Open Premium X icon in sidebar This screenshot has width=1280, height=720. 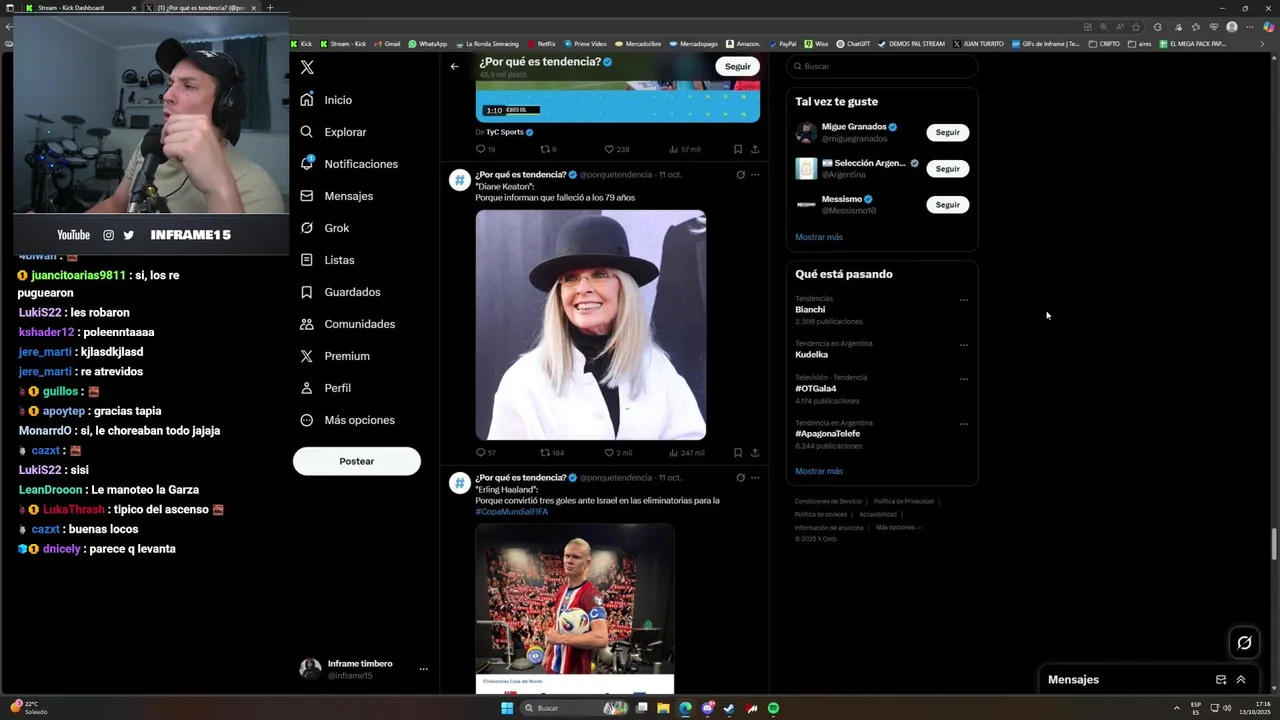point(307,356)
